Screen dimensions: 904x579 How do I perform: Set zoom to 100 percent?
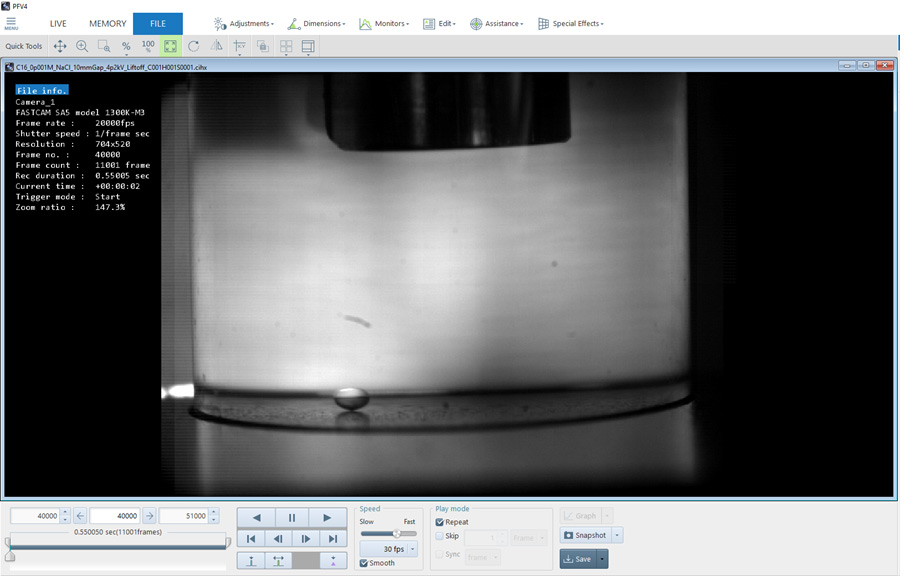(148, 46)
